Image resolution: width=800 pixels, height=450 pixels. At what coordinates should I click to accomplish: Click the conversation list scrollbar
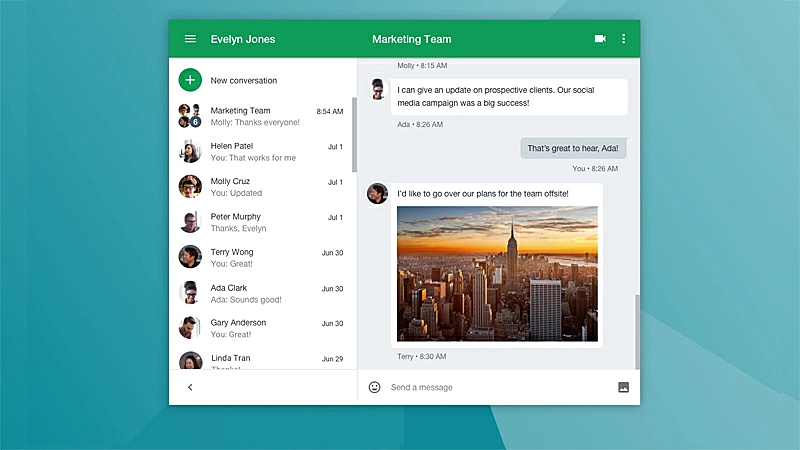354,134
